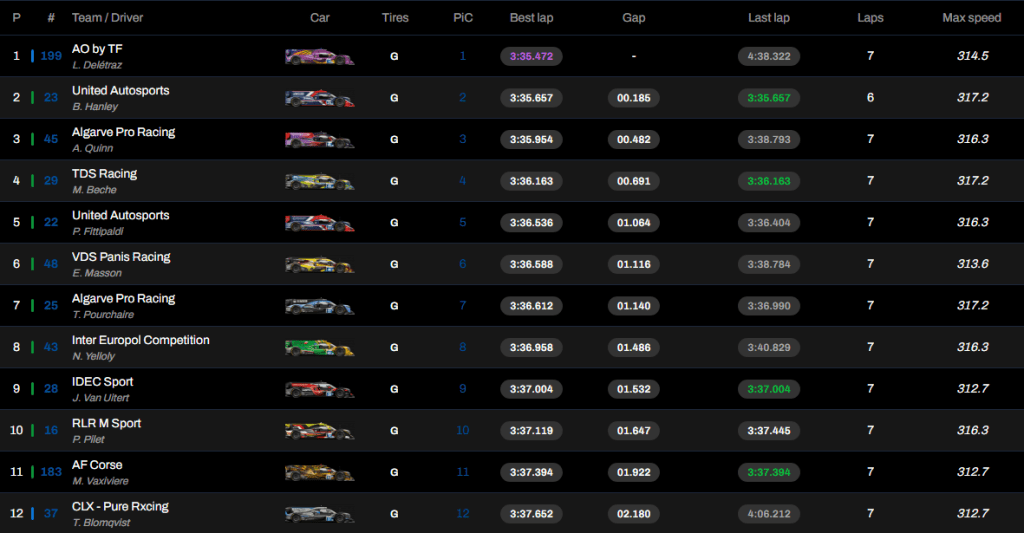The width and height of the screenshot is (1024, 533).
Task: Click best lap 3:37.119 badge
Action: (531, 431)
